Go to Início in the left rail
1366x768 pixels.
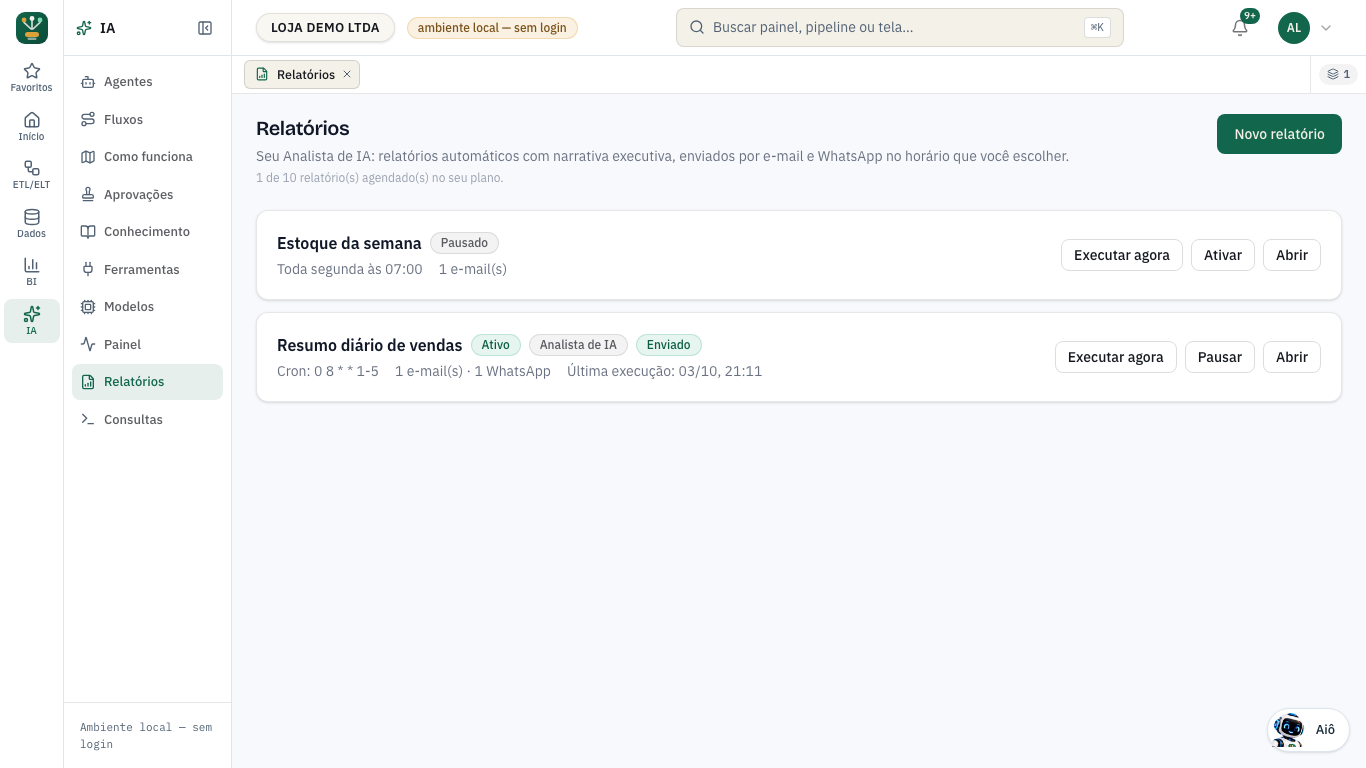pyautogui.click(x=32, y=126)
